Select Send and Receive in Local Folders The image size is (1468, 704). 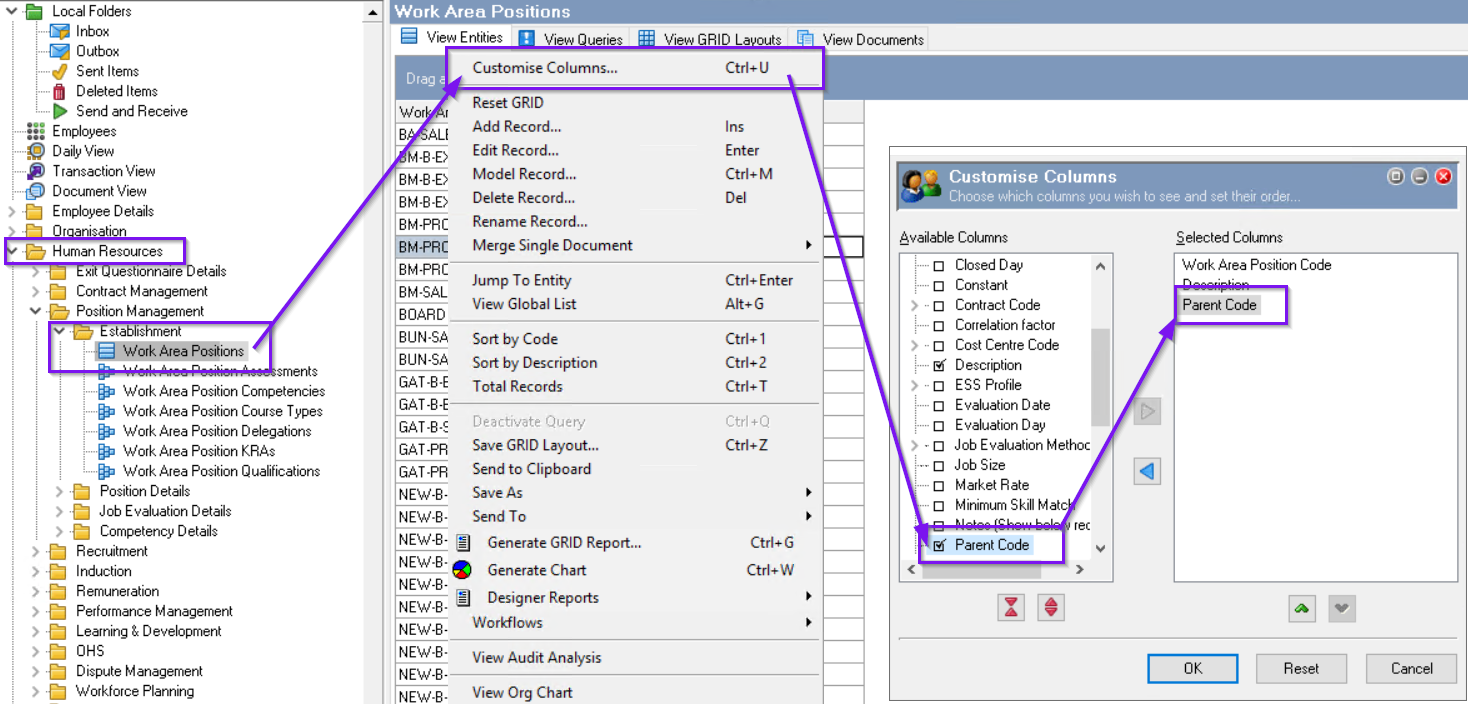click(x=131, y=111)
